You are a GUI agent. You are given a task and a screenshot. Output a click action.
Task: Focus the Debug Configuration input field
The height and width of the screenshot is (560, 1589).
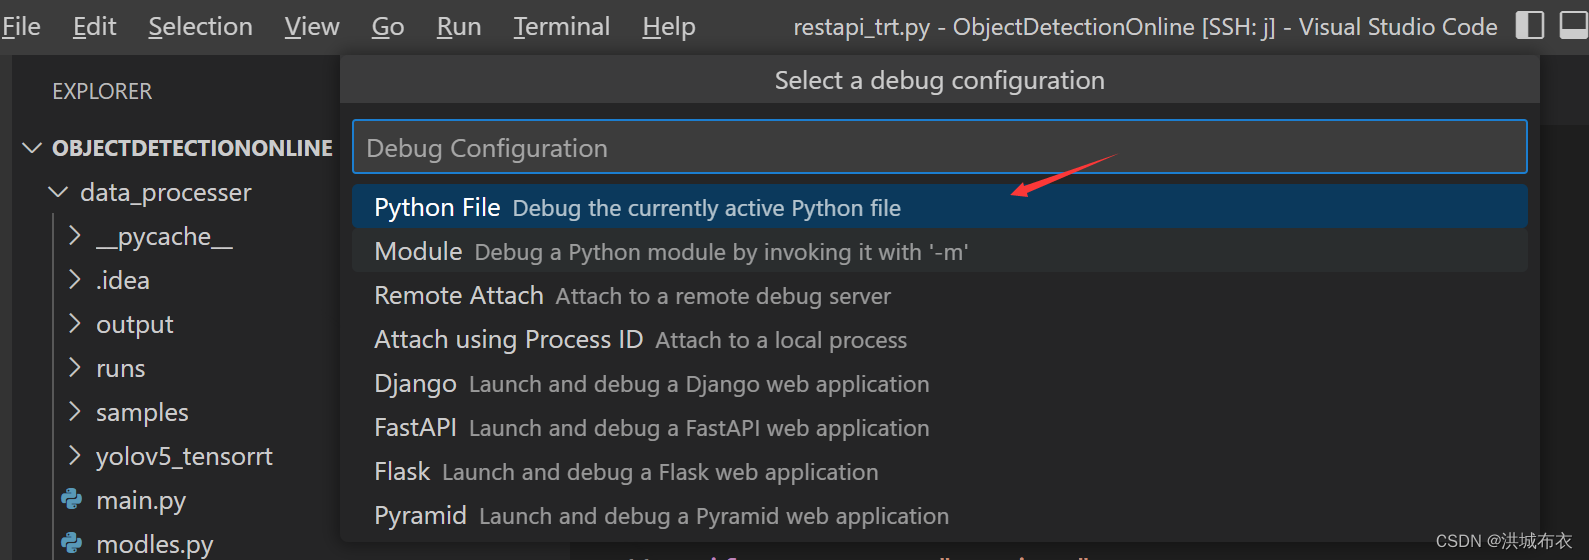(x=939, y=148)
